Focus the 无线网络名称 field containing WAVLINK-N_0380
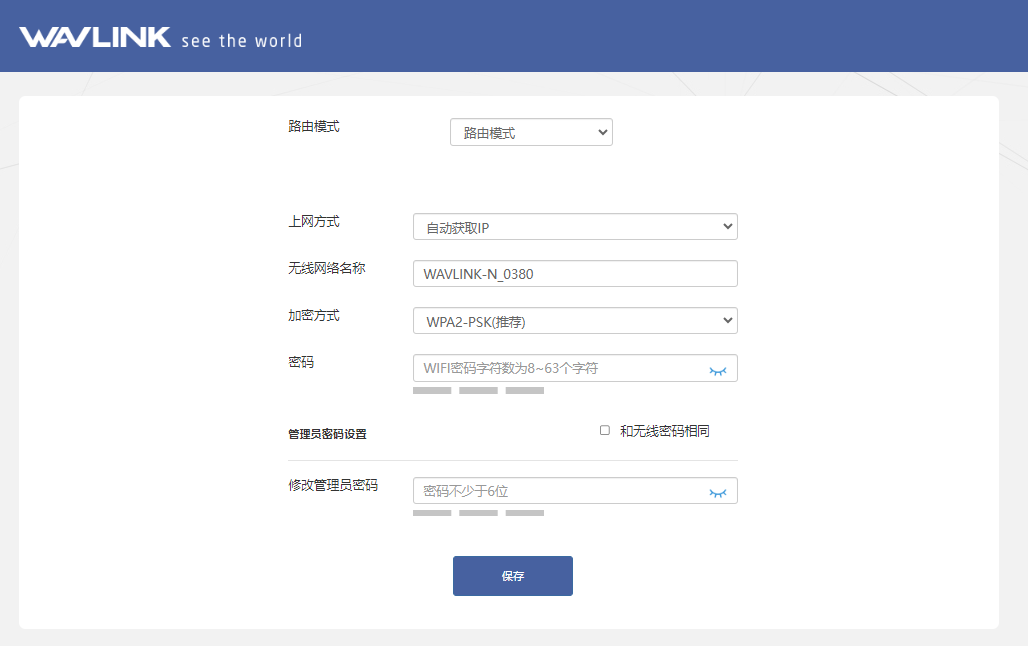1028x646 pixels. click(575, 274)
